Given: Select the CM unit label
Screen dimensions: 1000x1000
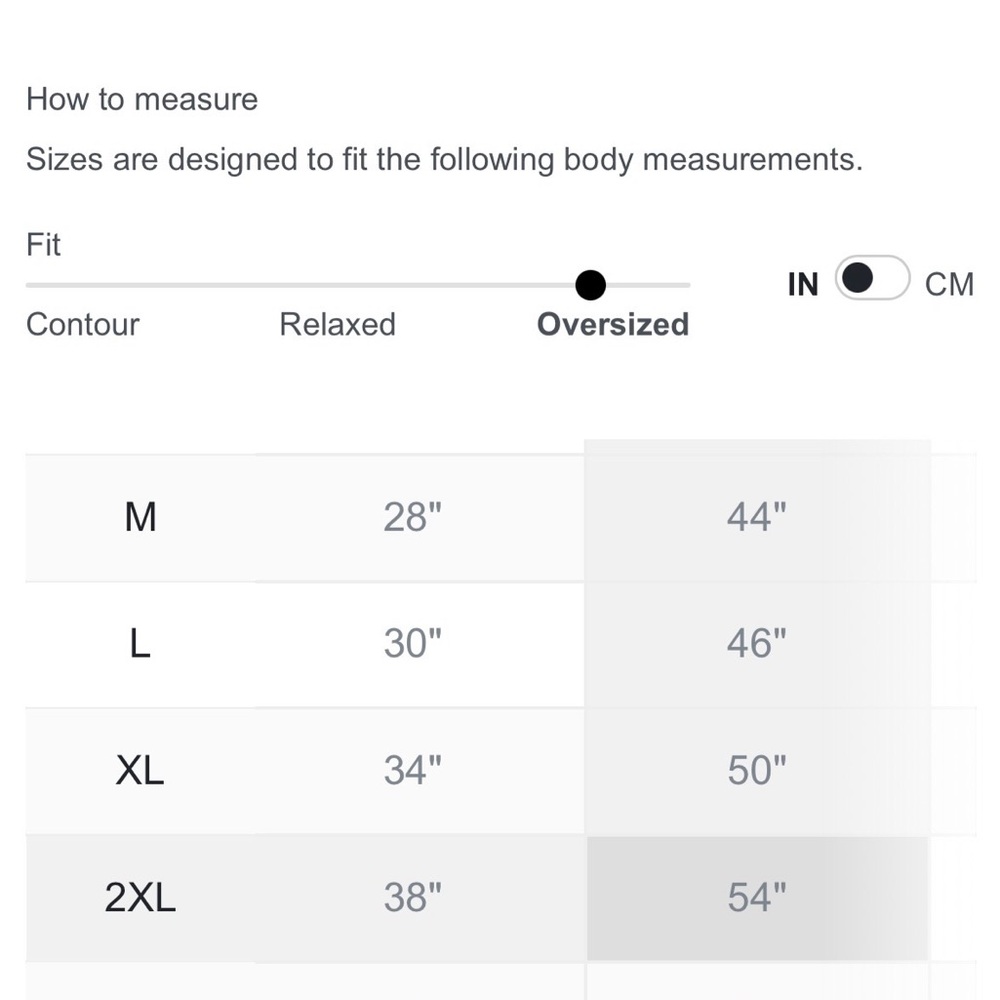Looking at the screenshot, I should pos(950,284).
